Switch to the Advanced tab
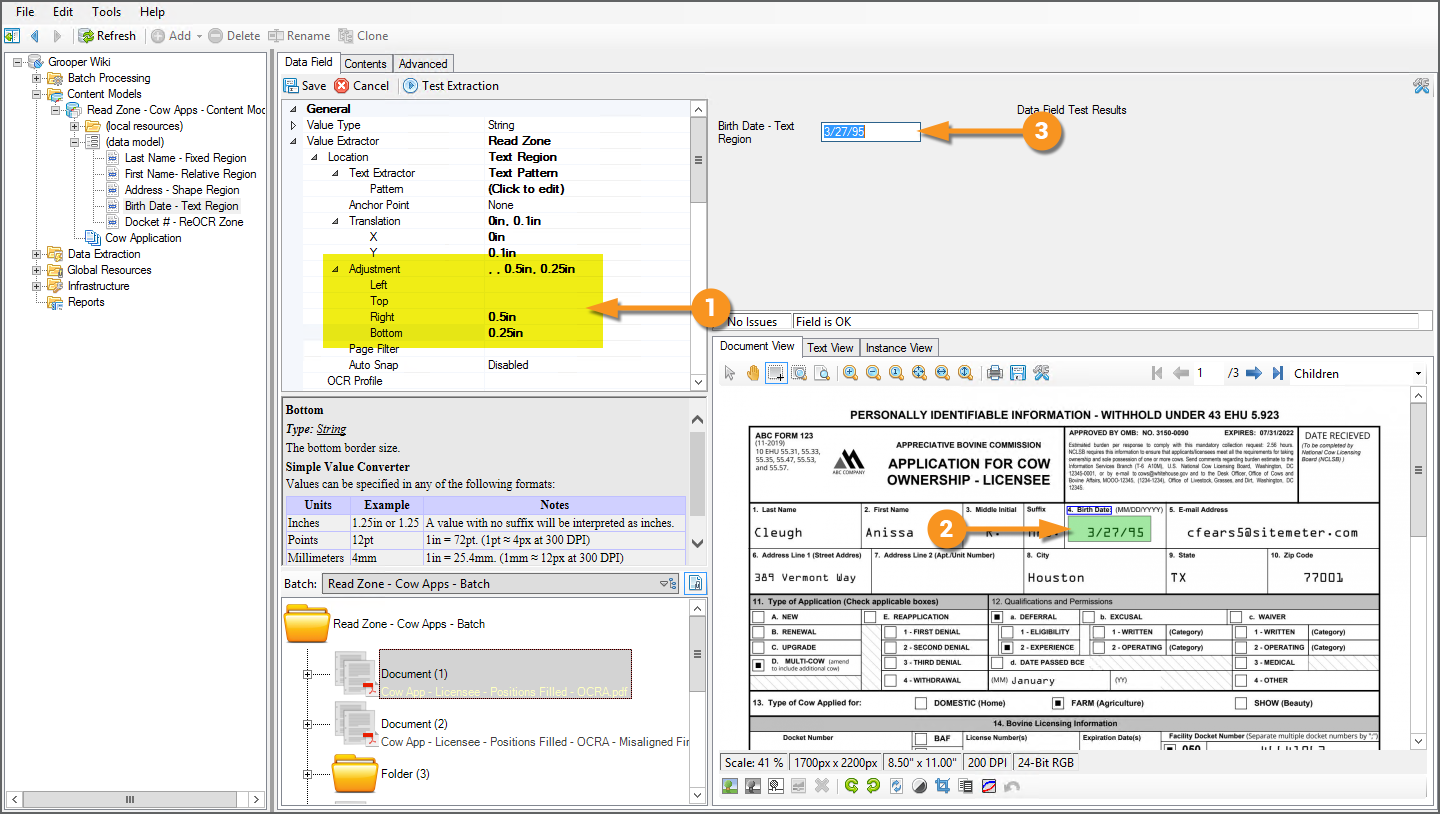1440x814 pixels. pyautogui.click(x=423, y=64)
